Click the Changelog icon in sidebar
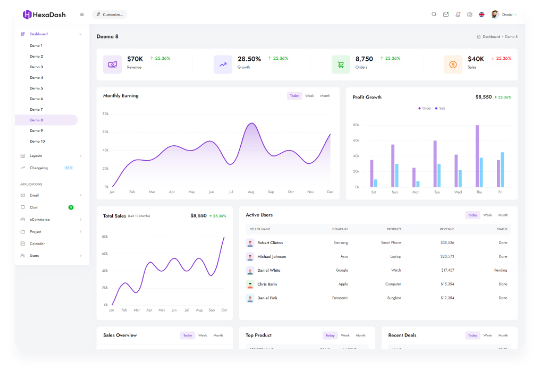 [x=23, y=168]
